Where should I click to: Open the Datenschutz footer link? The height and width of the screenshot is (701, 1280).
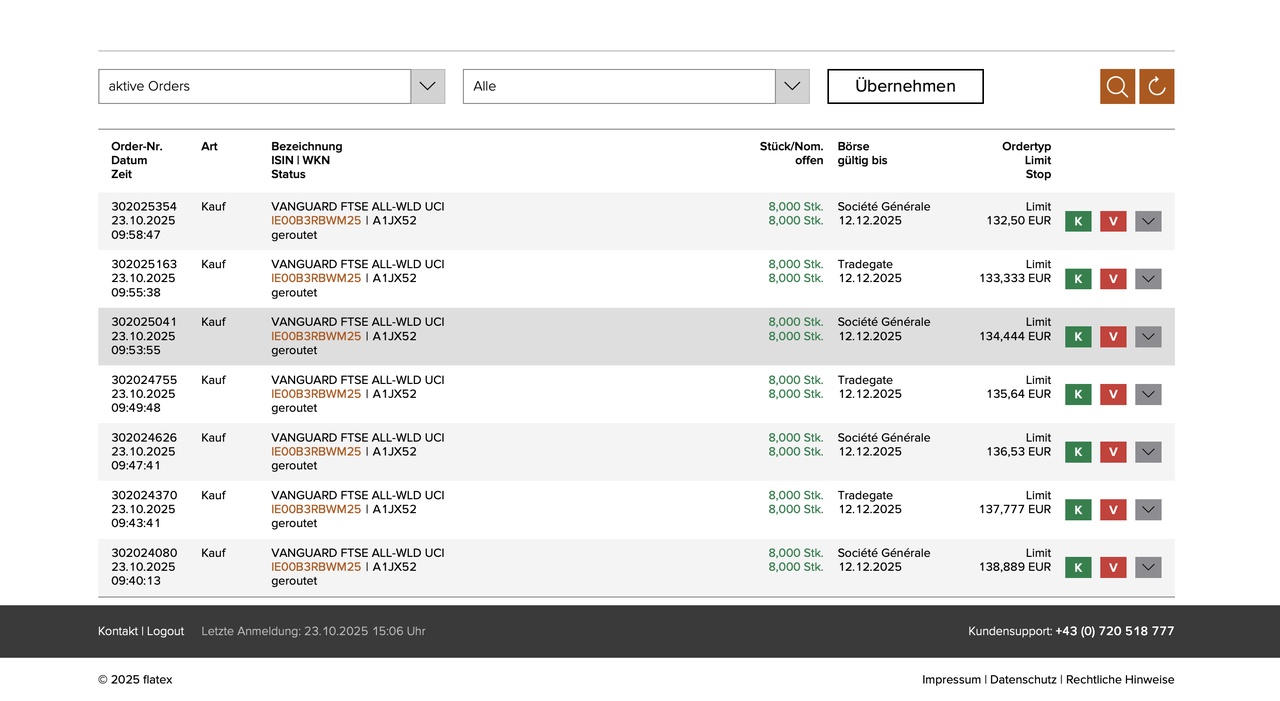pyautogui.click(x=1023, y=680)
